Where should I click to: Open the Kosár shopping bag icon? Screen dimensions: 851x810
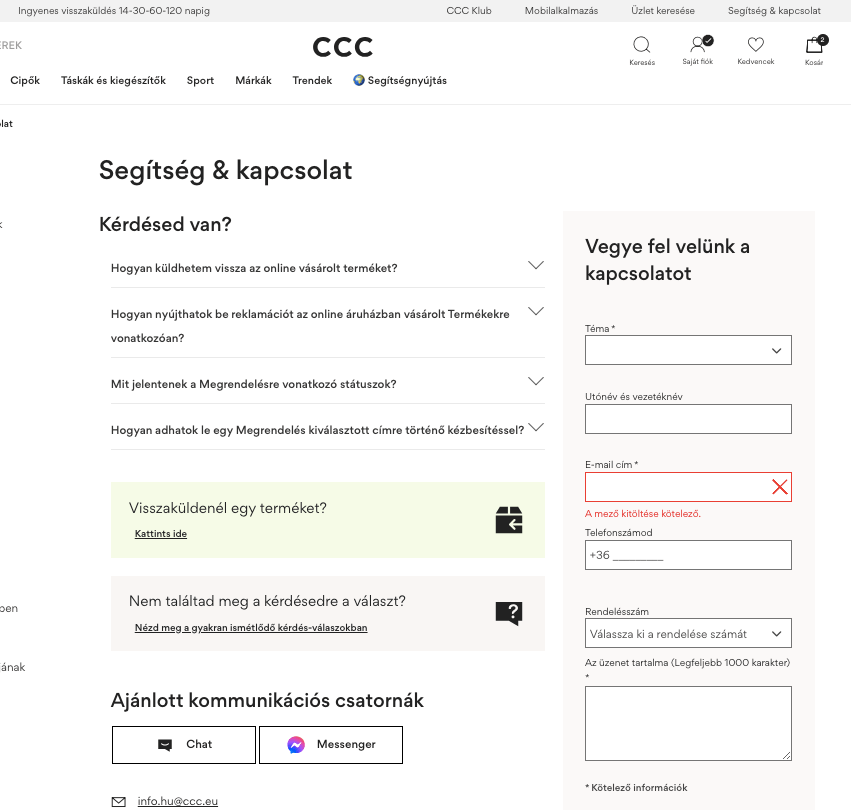pyautogui.click(x=814, y=45)
